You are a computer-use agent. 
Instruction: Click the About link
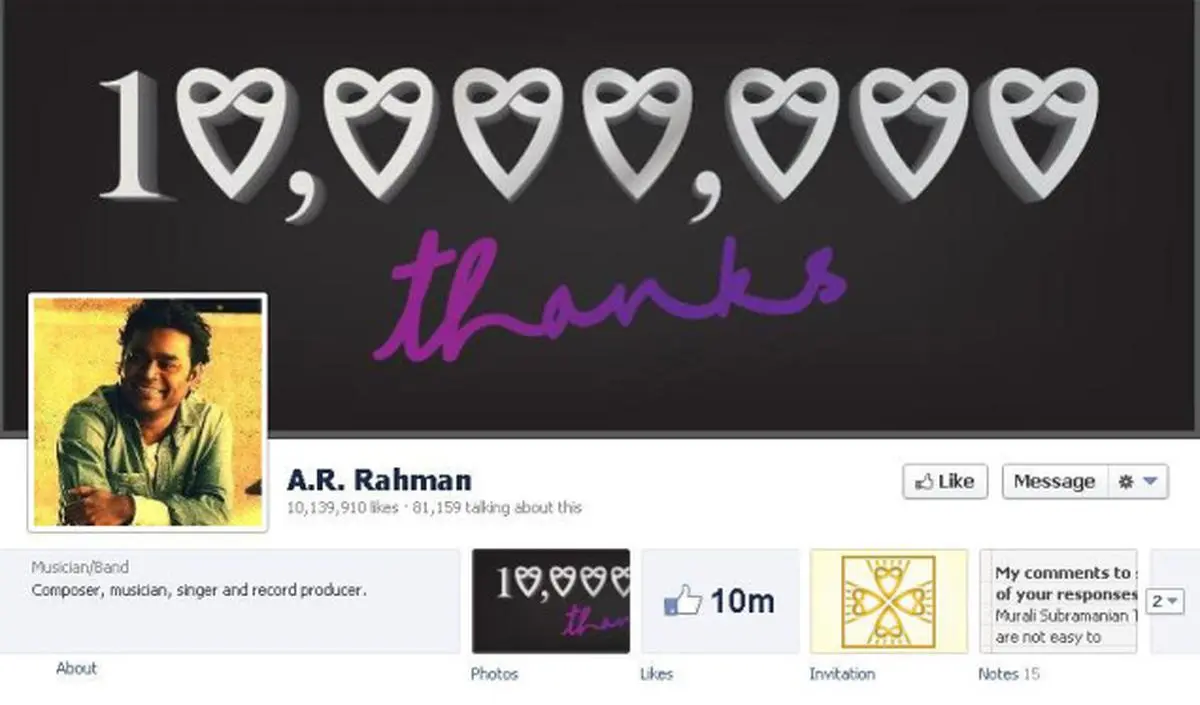(x=76, y=668)
